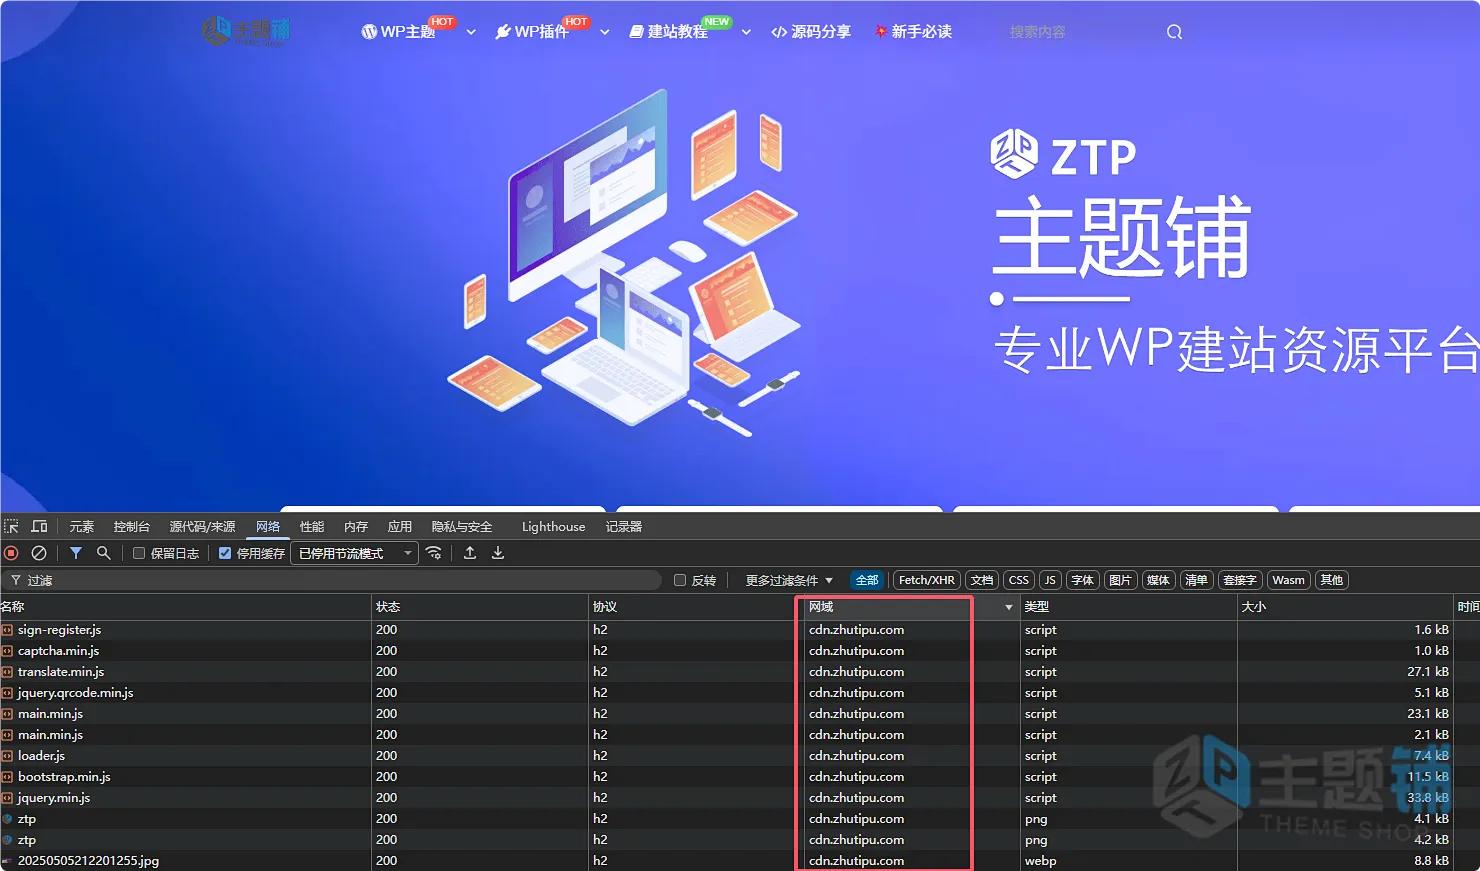
Task: Sort by the 状态 column header
Action: click(x=480, y=607)
